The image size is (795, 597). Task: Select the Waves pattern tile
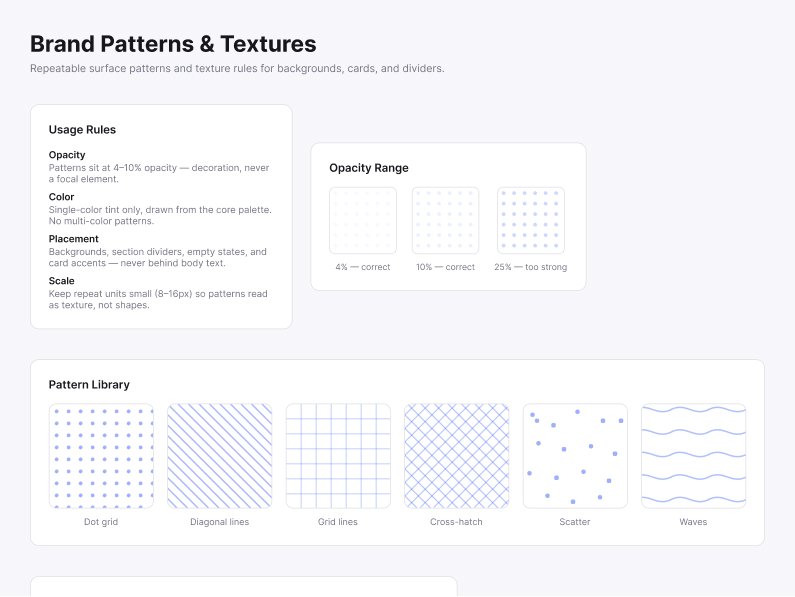click(x=694, y=456)
